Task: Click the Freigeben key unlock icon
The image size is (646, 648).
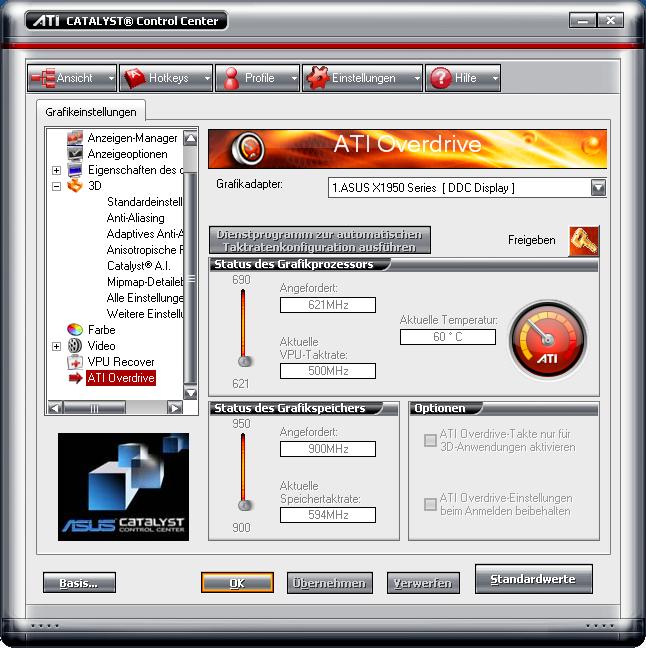Action: pos(584,241)
